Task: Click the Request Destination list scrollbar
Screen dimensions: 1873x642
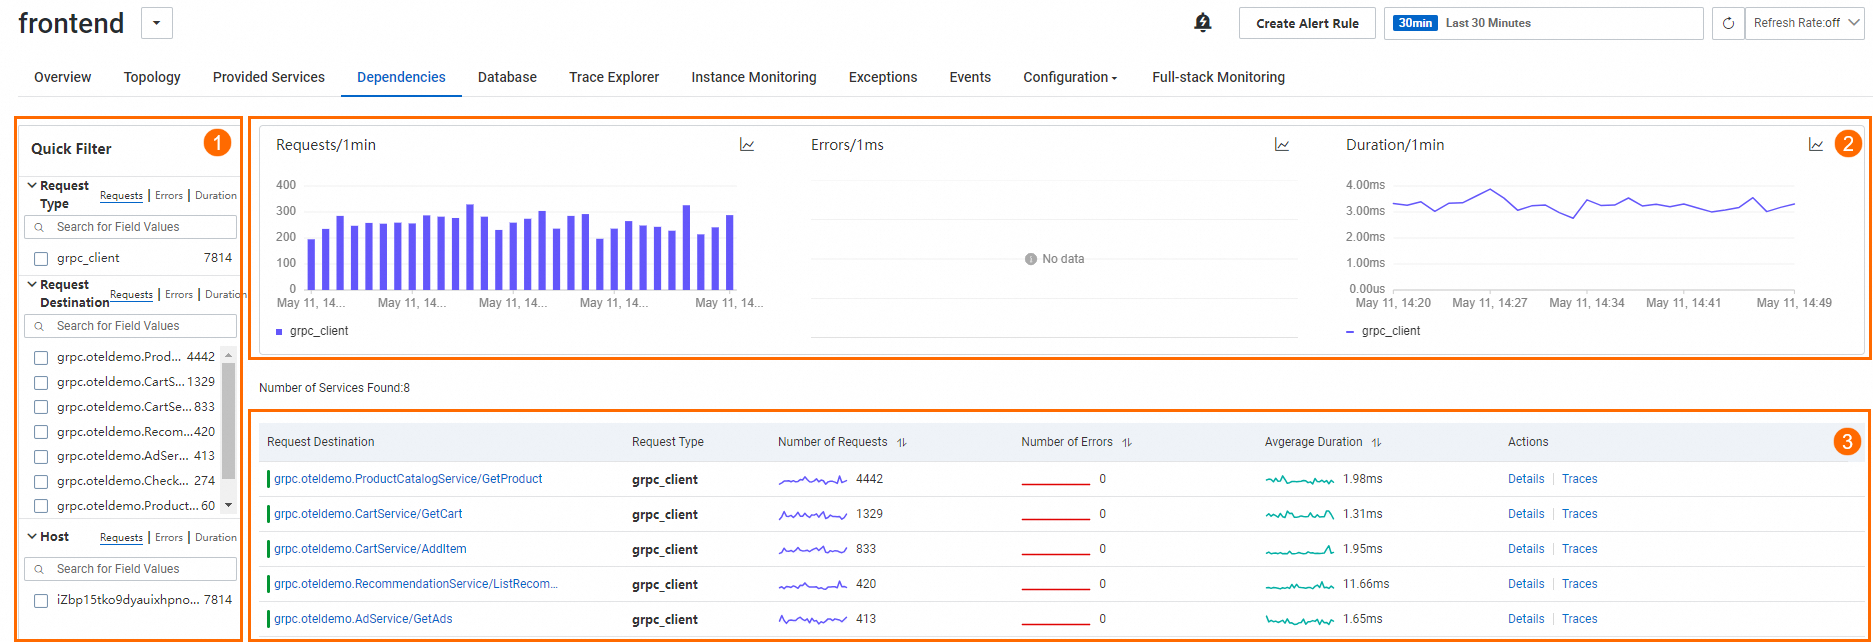Action: pyautogui.click(x=228, y=420)
